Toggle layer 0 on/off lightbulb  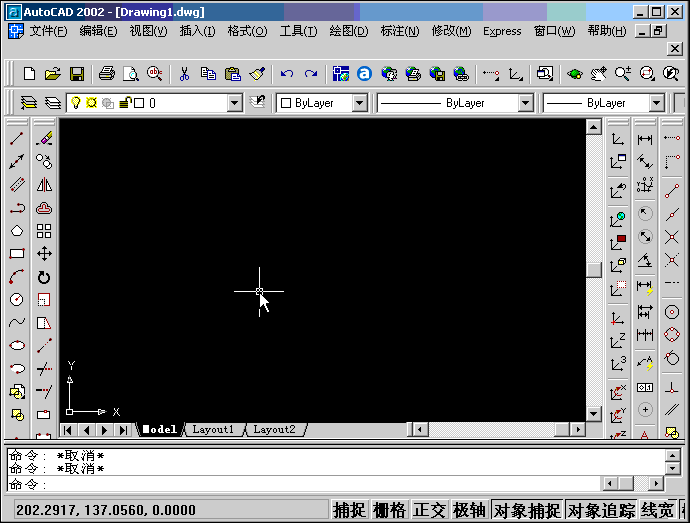(x=76, y=103)
